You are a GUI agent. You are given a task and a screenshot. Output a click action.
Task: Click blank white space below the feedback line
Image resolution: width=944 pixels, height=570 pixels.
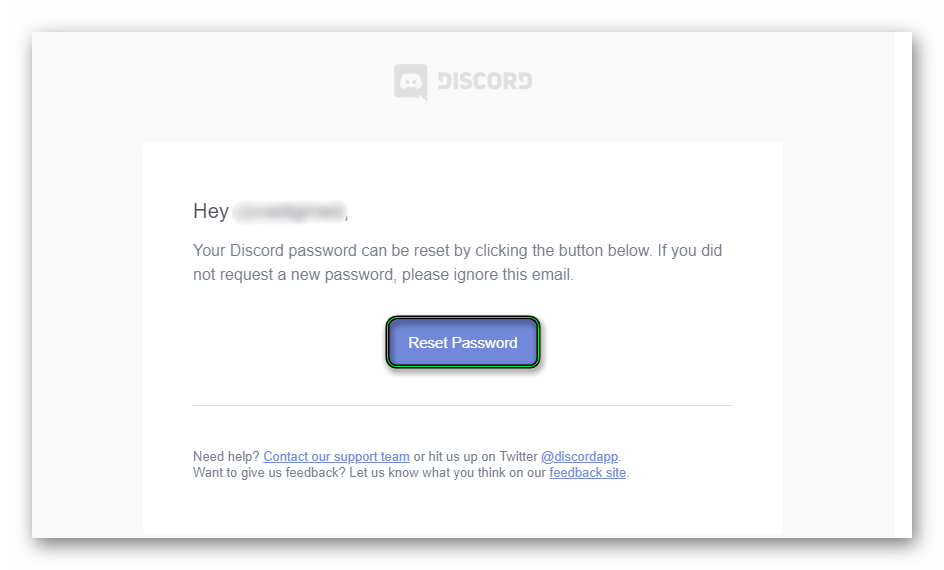tap(462, 510)
